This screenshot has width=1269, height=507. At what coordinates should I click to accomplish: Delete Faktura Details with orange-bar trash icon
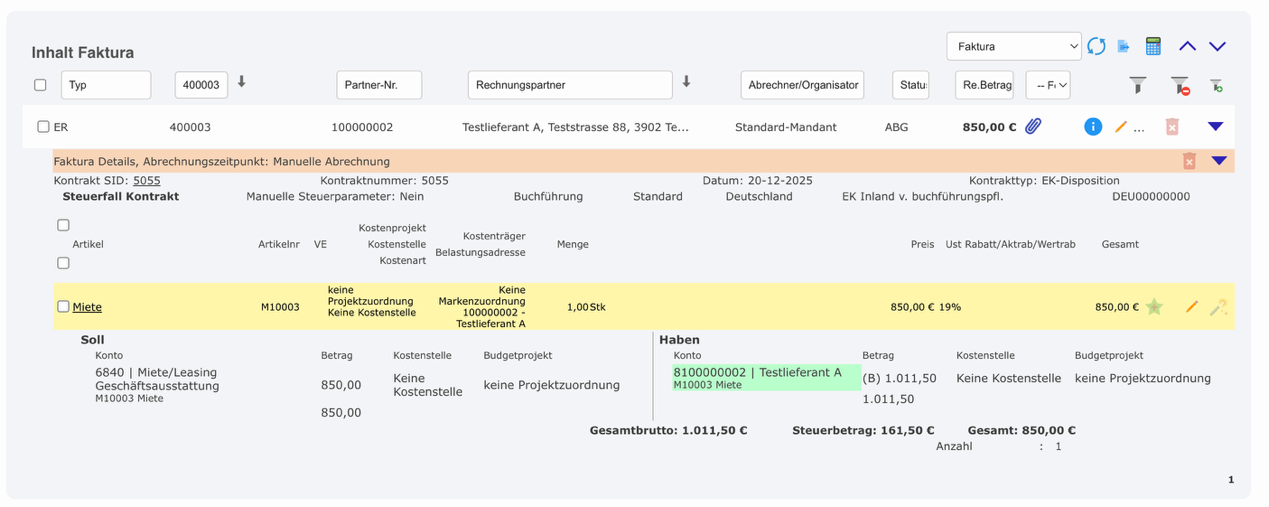coord(1189,161)
